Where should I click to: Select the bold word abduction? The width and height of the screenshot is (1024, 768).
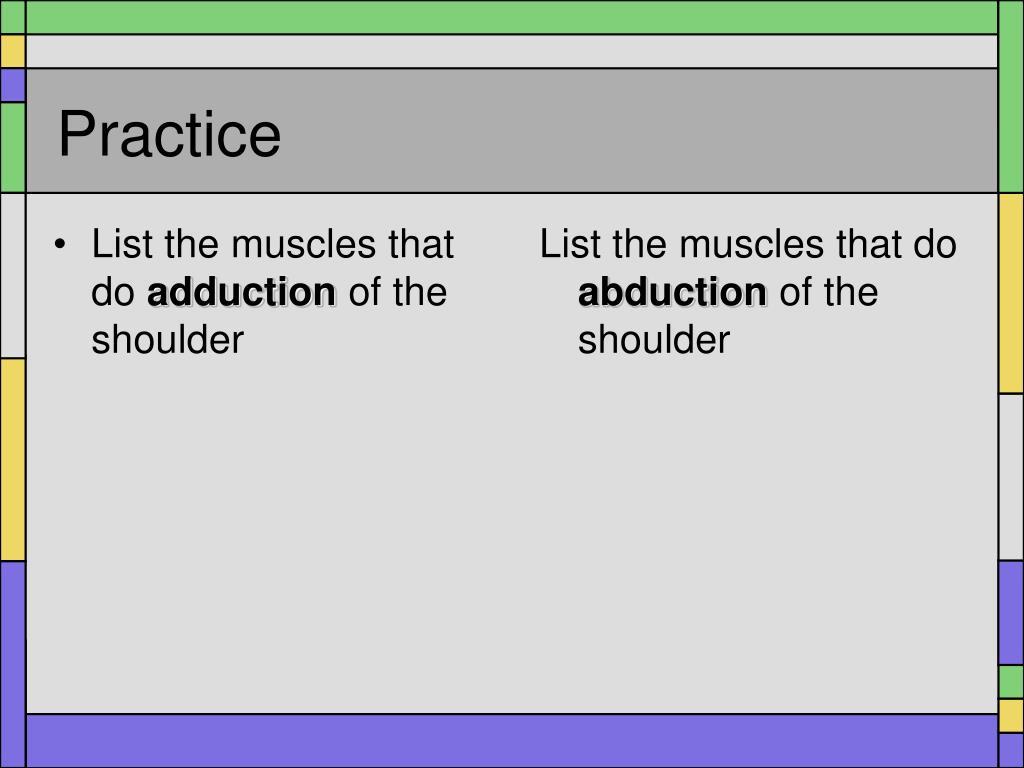672,292
